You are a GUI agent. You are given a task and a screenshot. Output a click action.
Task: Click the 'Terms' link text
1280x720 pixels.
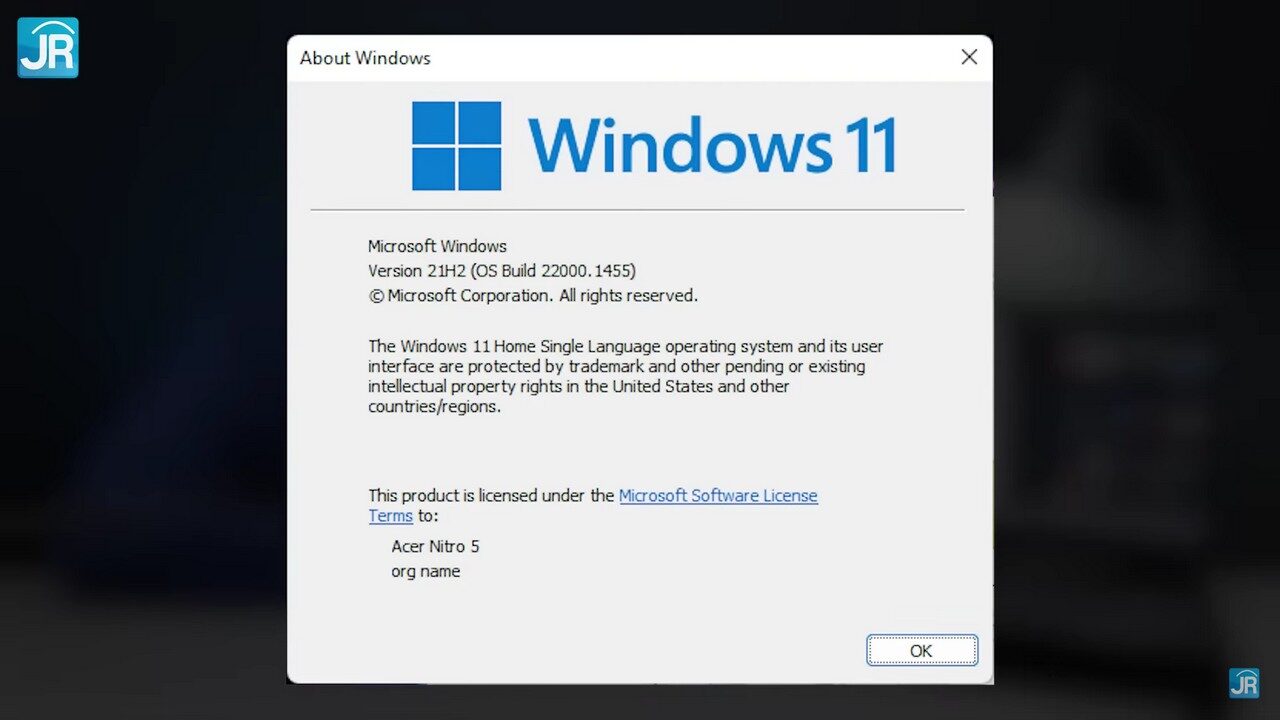click(x=390, y=516)
